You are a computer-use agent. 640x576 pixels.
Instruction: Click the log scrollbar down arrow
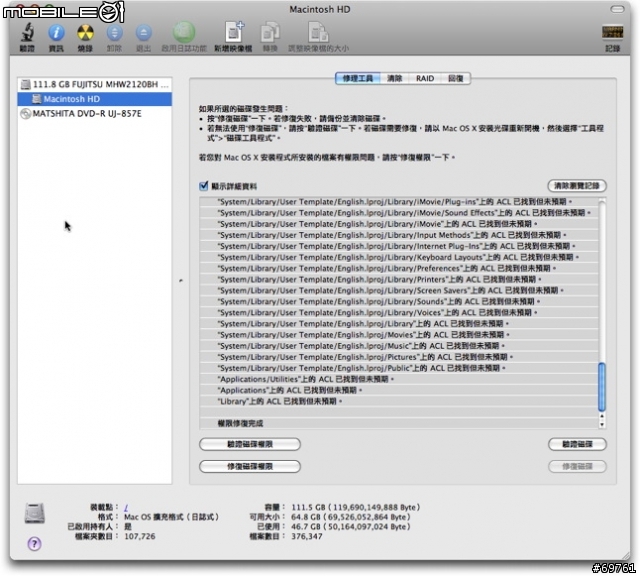click(602, 425)
